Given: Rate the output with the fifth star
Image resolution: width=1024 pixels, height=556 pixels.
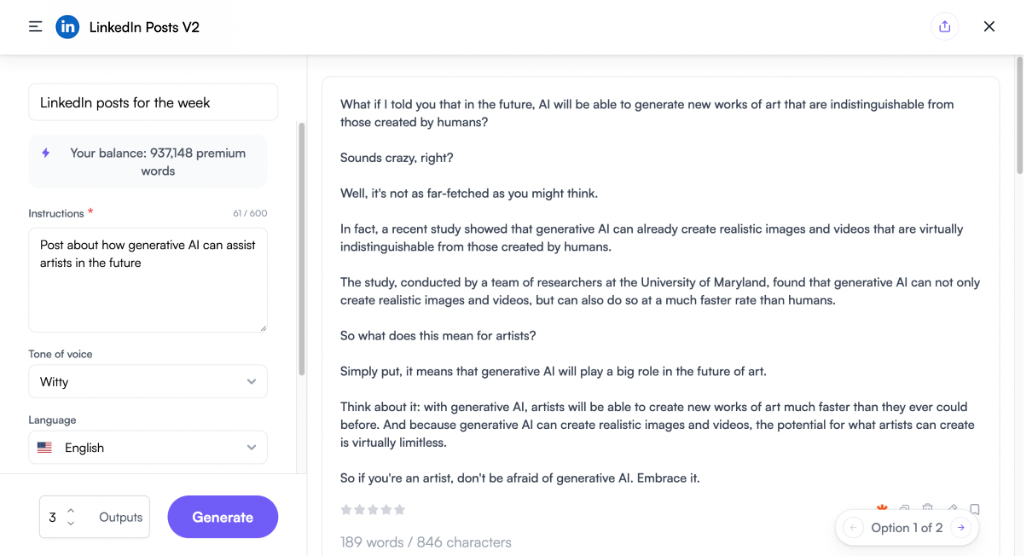Looking at the screenshot, I should pos(400,510).
